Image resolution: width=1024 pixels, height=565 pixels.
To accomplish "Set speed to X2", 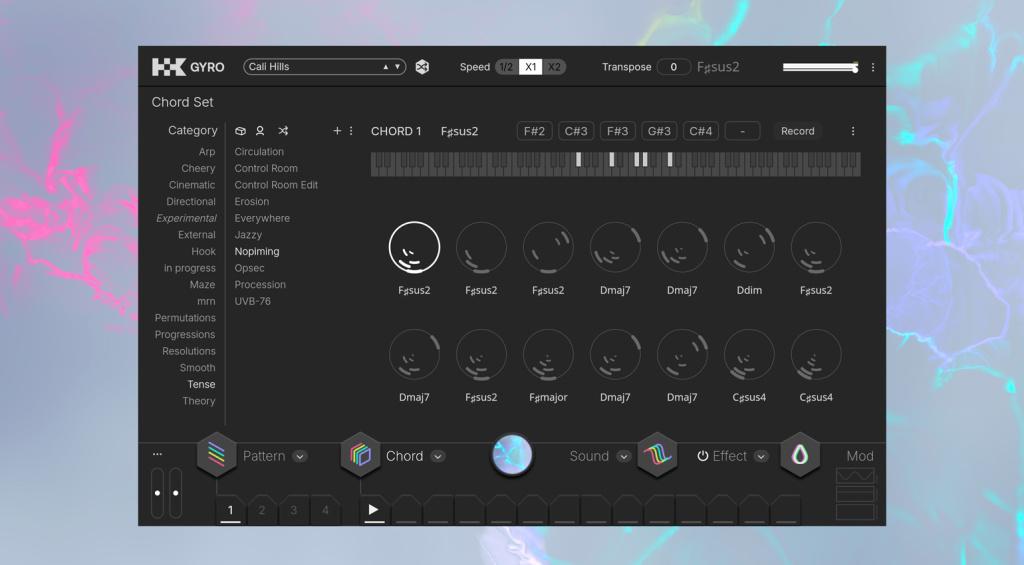I will [554, 67].
